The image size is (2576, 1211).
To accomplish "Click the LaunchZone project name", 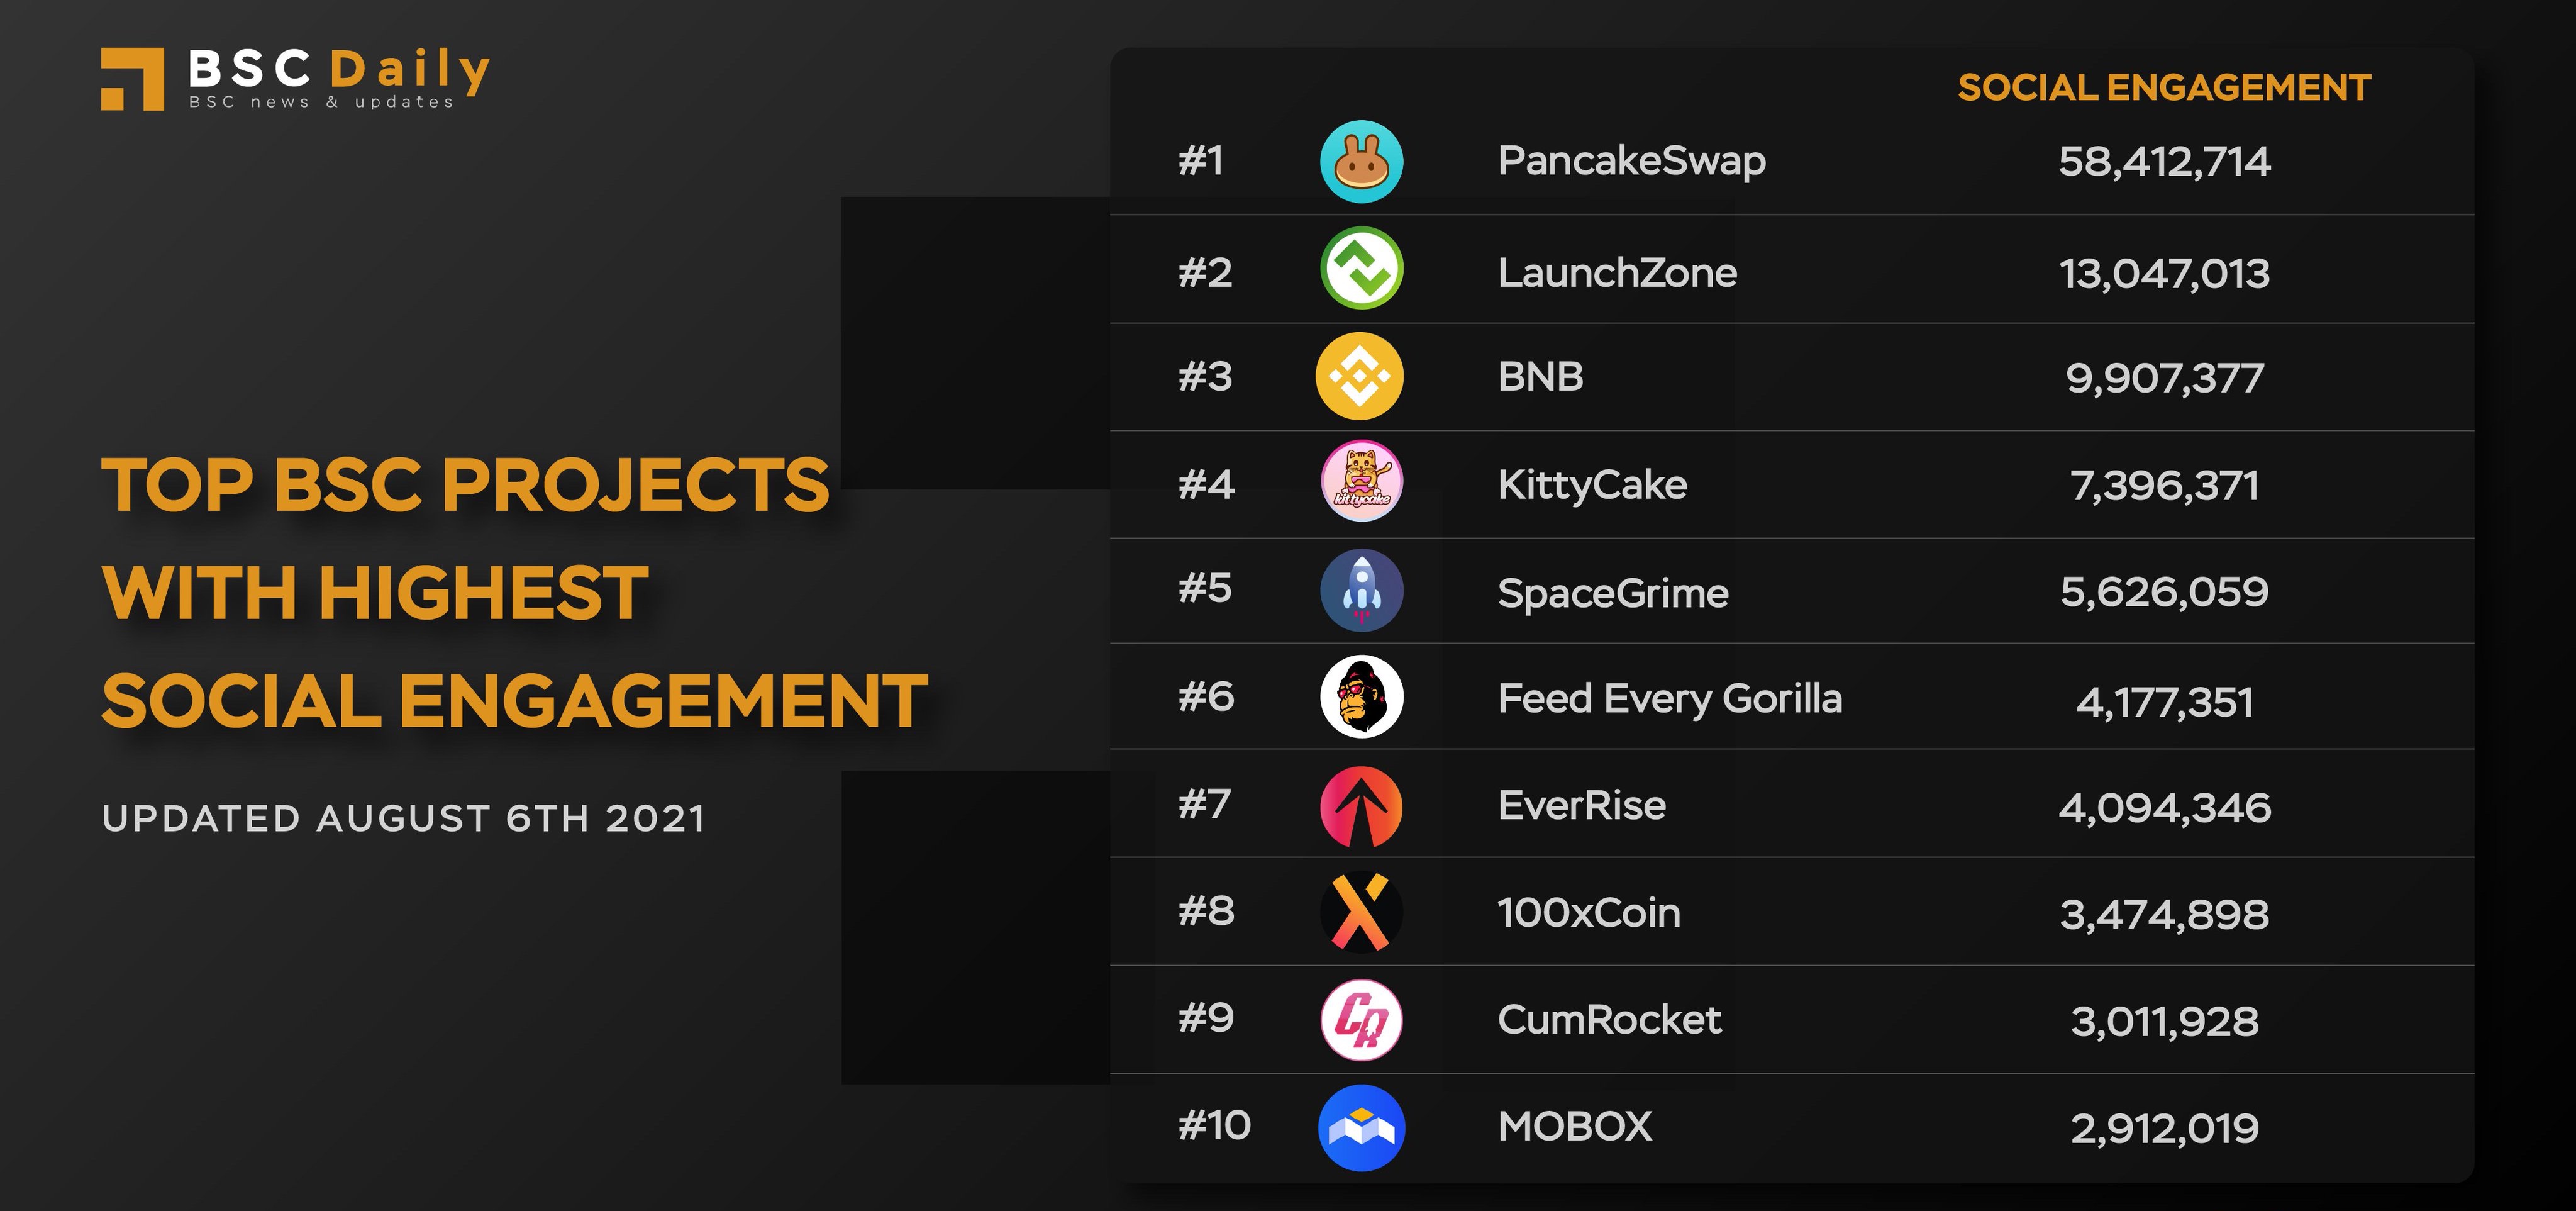I will coord(1617,273).
